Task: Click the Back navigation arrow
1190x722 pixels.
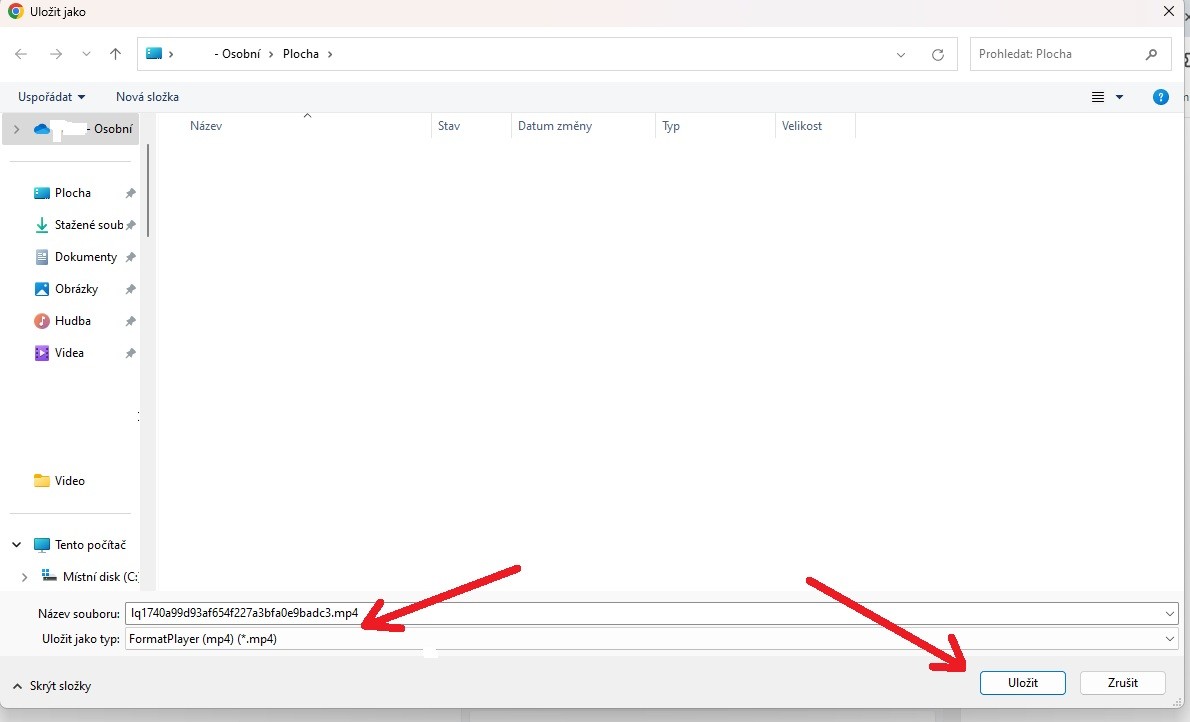Action: 21,54
